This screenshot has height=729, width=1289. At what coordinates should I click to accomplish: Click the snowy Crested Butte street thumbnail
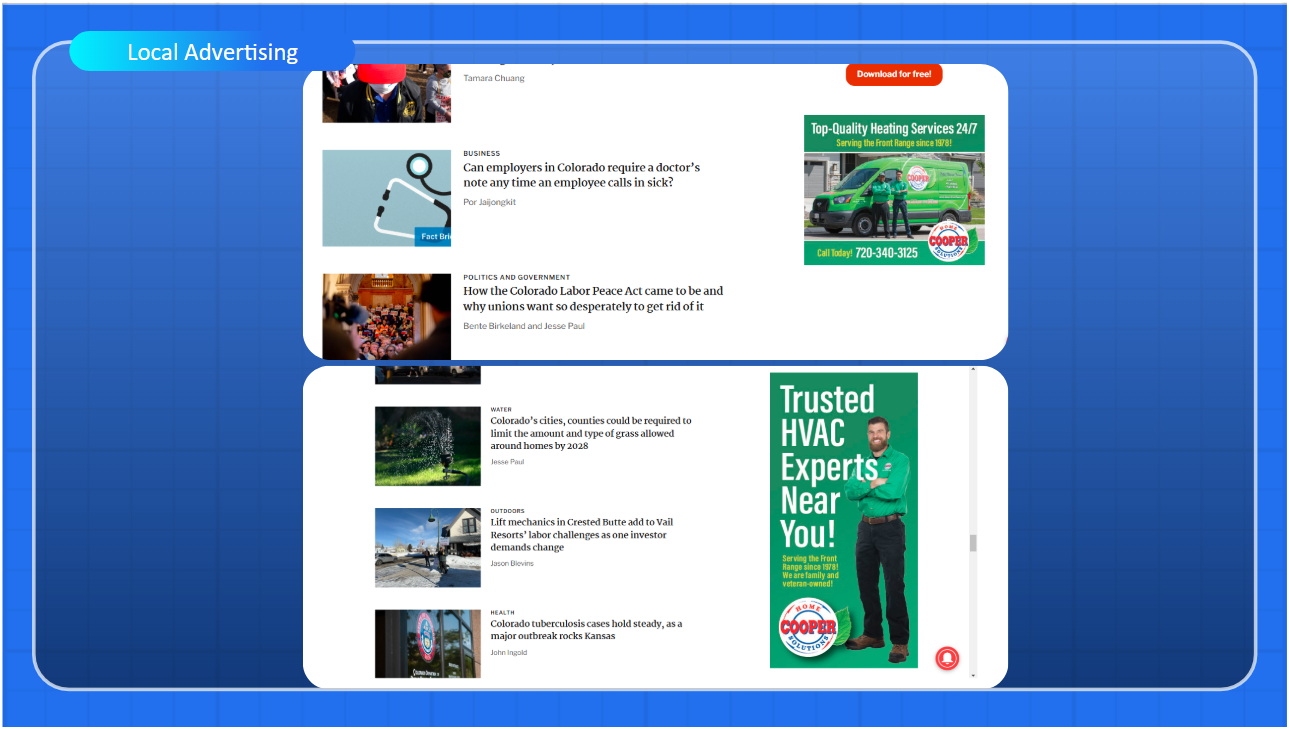pos(427,547)
